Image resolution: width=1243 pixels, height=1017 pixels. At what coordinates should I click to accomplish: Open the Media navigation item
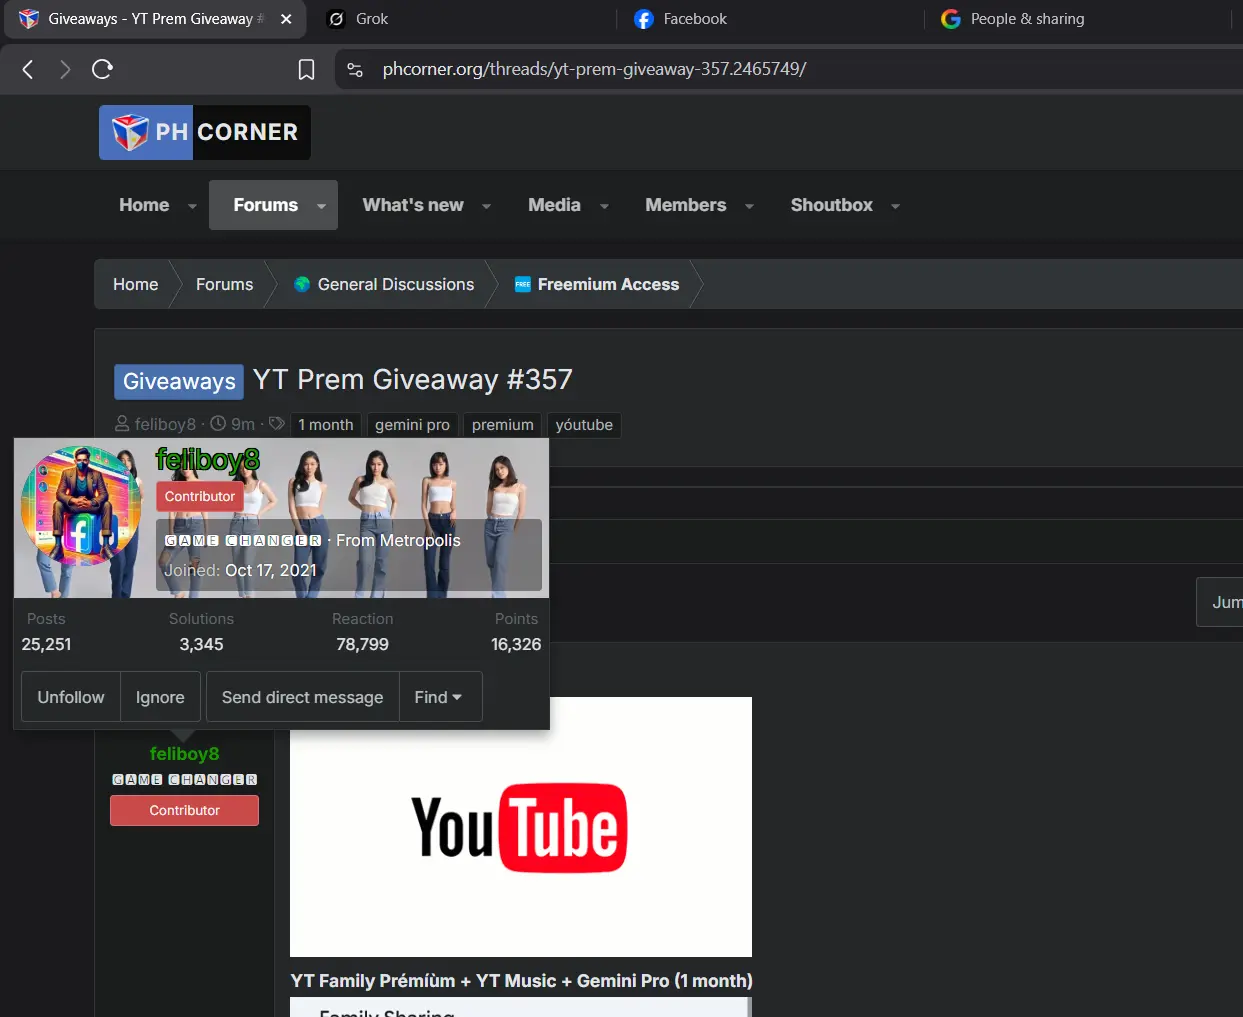point(554,205)
